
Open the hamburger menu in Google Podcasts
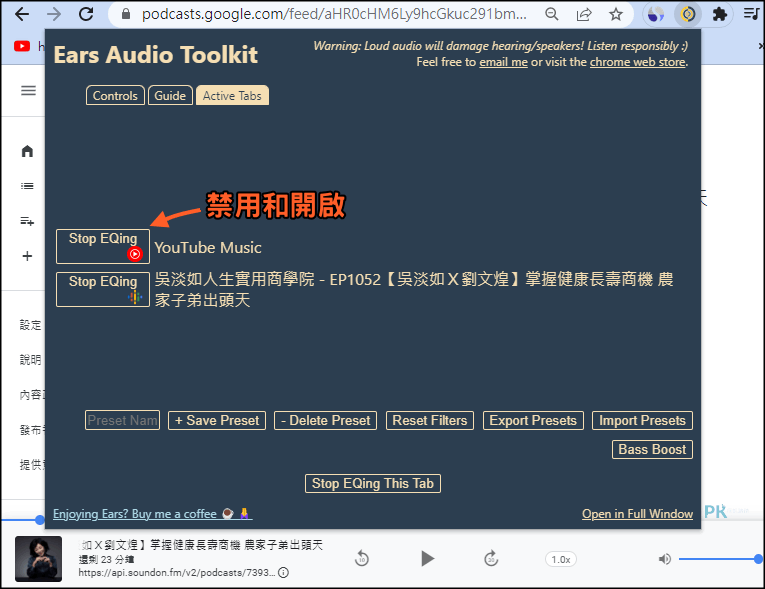[x=28, y=90]
